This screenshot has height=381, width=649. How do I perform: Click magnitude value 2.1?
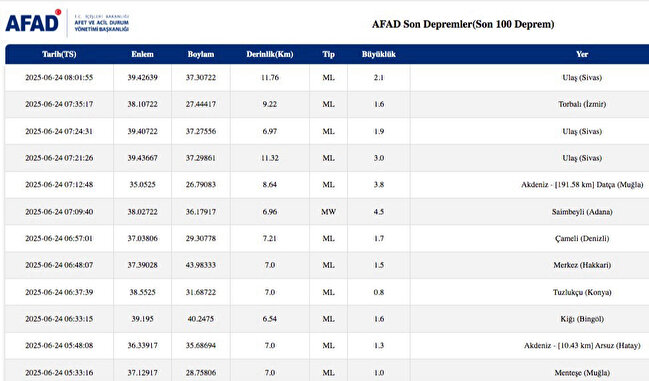[x=379, y=77]
